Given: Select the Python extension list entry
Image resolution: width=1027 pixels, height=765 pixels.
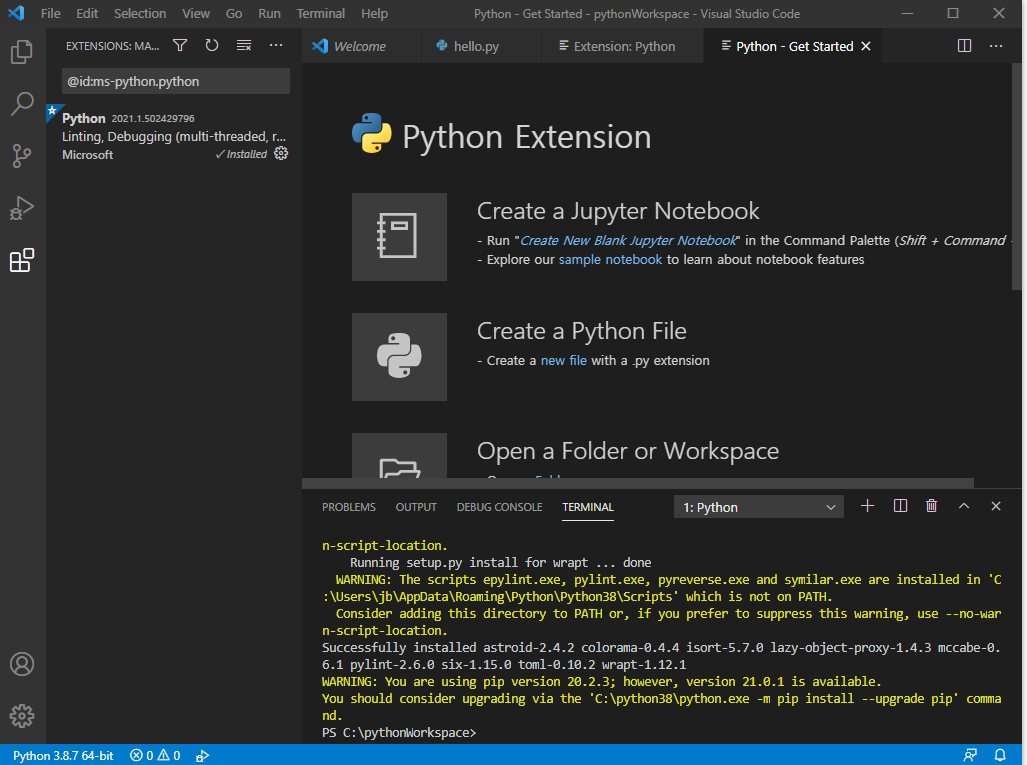Looking at the screenshot, I should (174, 136).
